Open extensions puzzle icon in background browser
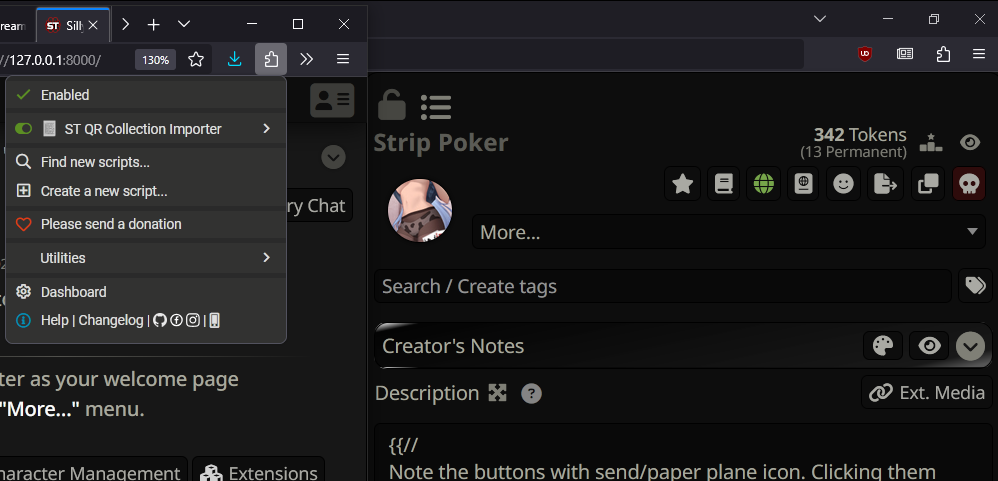 tap(943, 54)
